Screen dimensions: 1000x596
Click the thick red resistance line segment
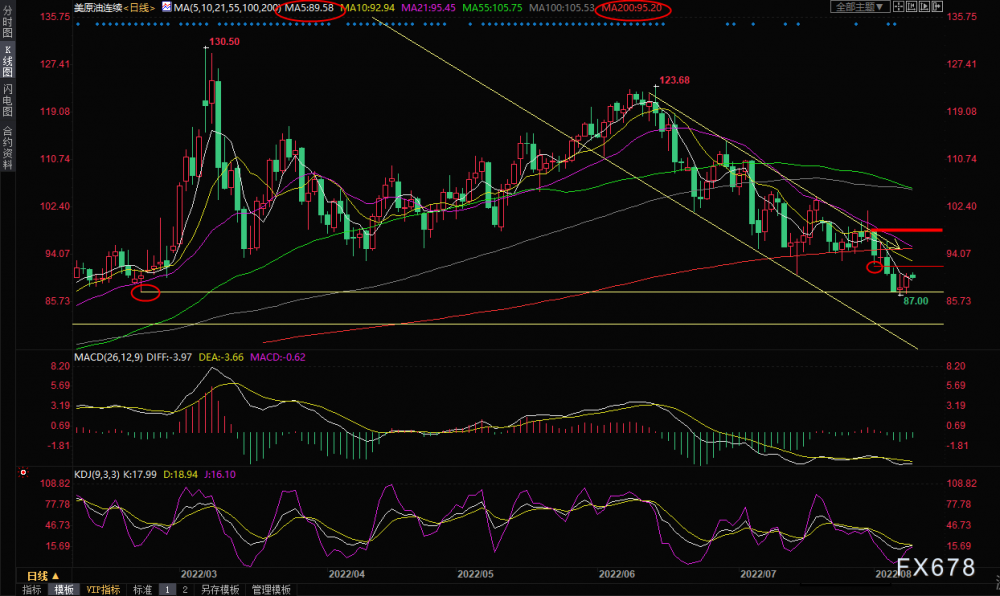(x=906, y=229)
